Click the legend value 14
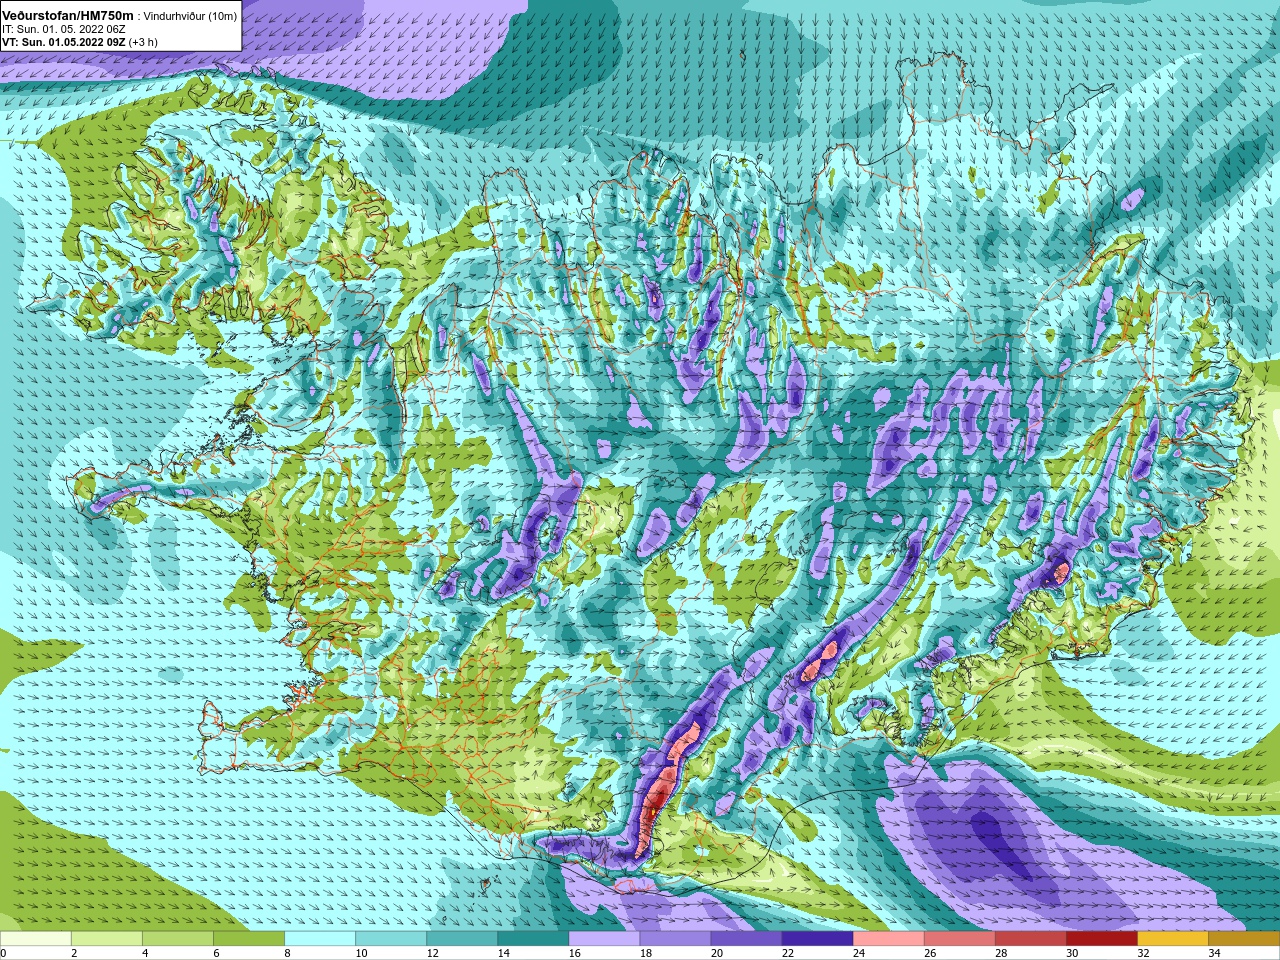 point(503,953)
